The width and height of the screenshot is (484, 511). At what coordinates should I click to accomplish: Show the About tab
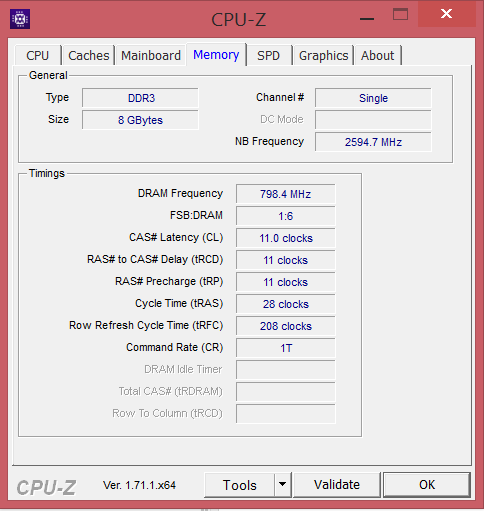coord(378,55)
